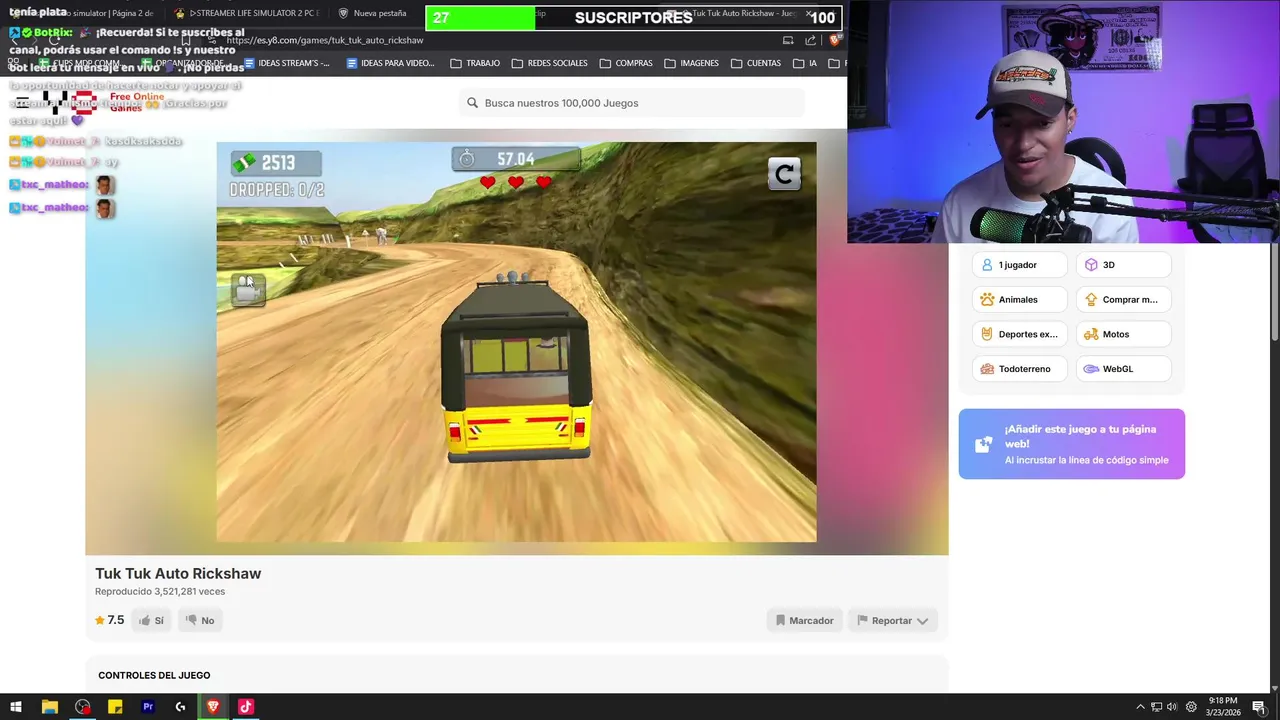Restart the game with the reload icon
The height and width of the screenshot is (720, 1280).
click(784, 174)
